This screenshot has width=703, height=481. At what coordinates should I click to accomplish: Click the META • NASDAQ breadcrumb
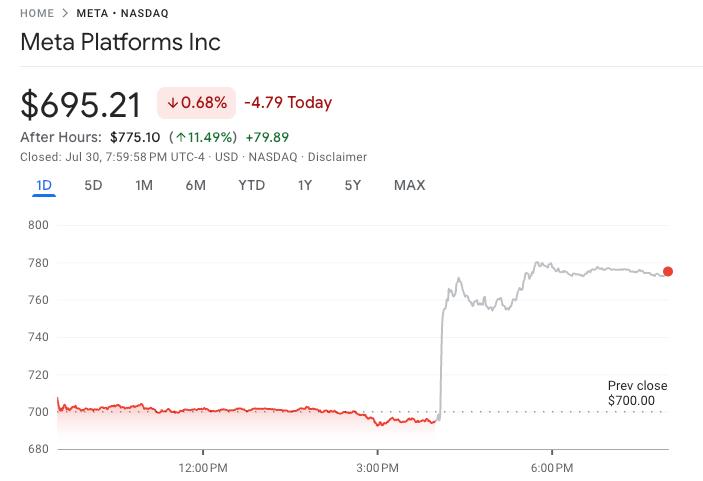[x=122, y=13]
